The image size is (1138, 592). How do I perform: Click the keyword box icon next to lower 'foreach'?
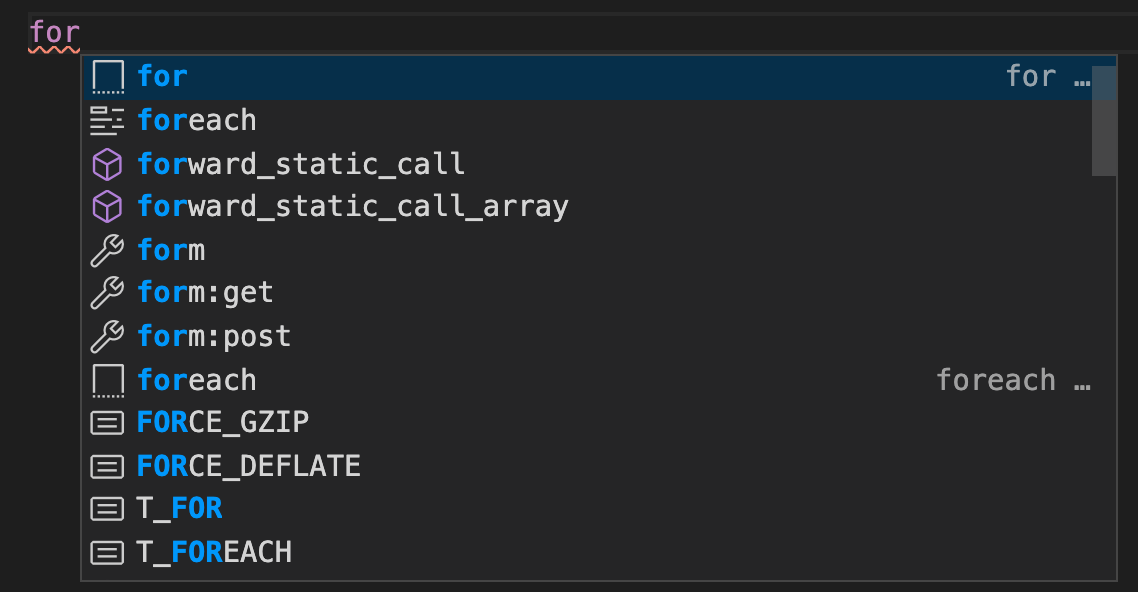107,379
